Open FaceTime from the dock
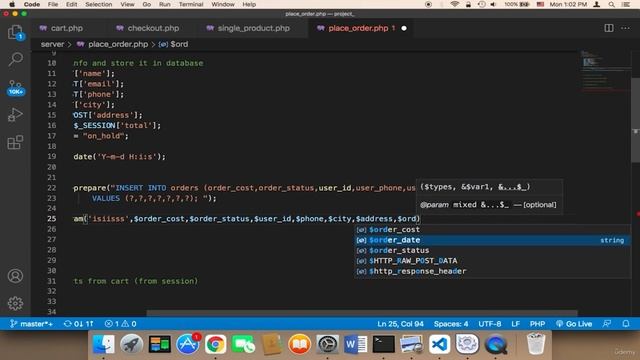Viewport: 640px width, 360px height. point(243,344)
